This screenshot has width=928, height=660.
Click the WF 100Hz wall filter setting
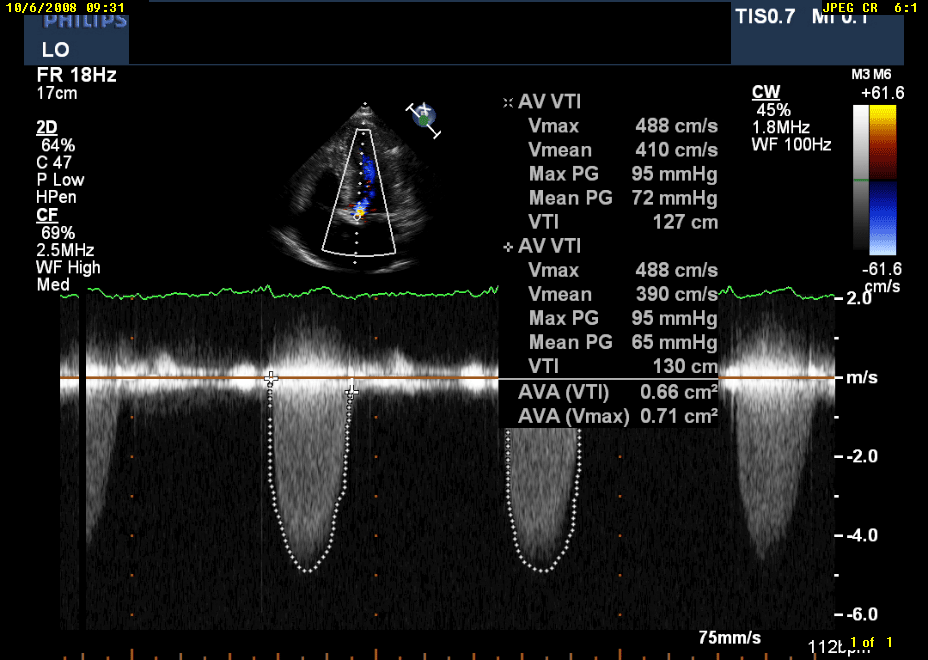click(790, 145)
